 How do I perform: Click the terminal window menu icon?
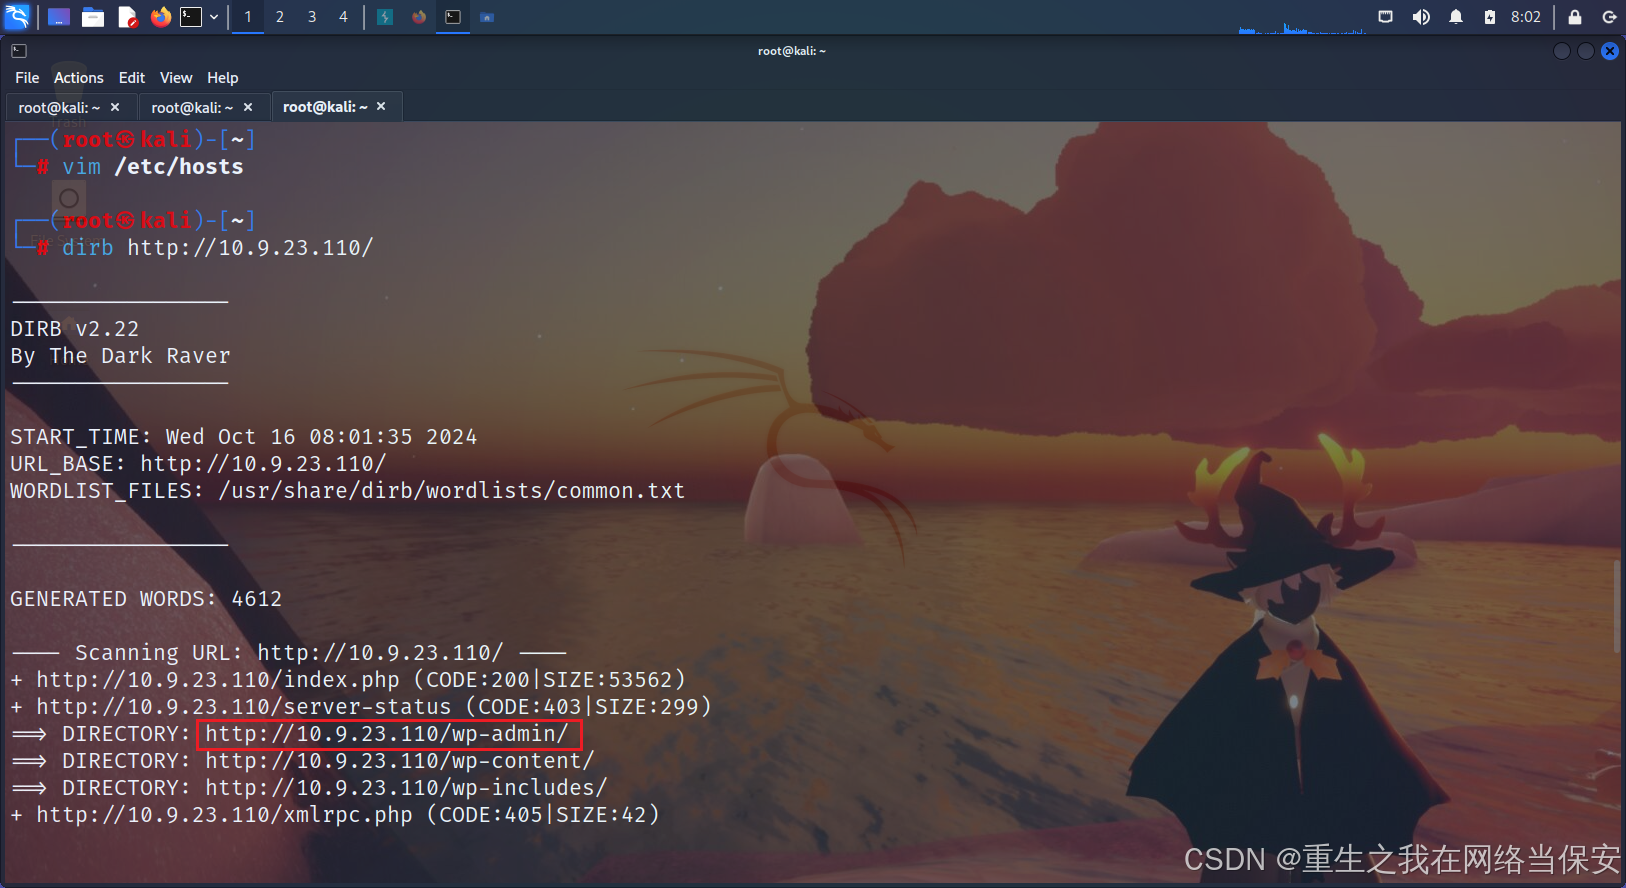(x=19, y=51)
